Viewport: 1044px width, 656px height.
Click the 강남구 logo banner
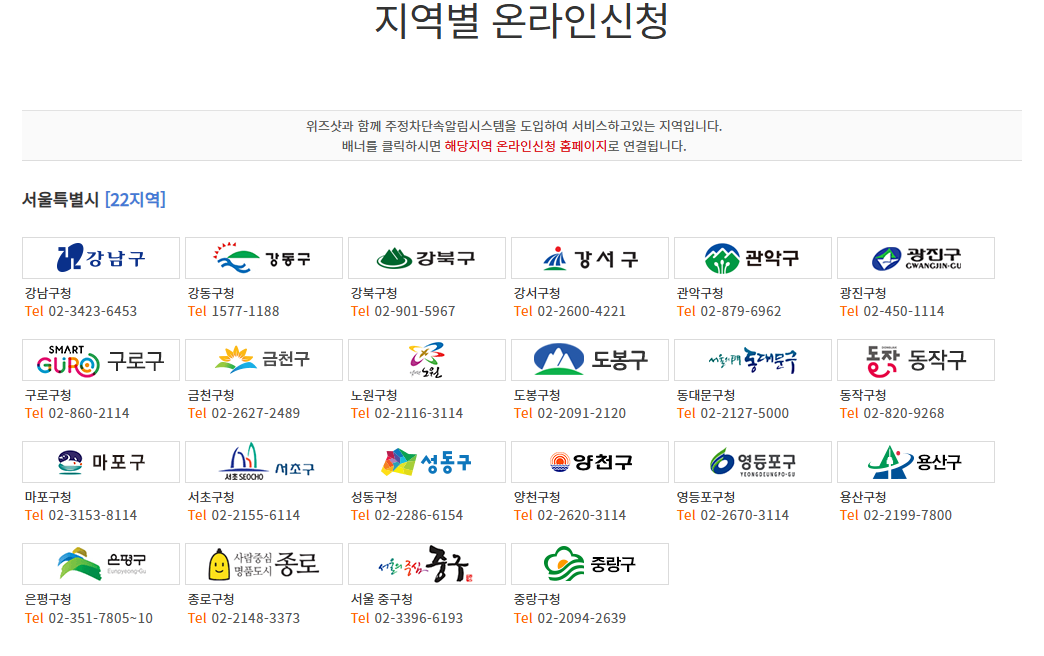(101, 258)
